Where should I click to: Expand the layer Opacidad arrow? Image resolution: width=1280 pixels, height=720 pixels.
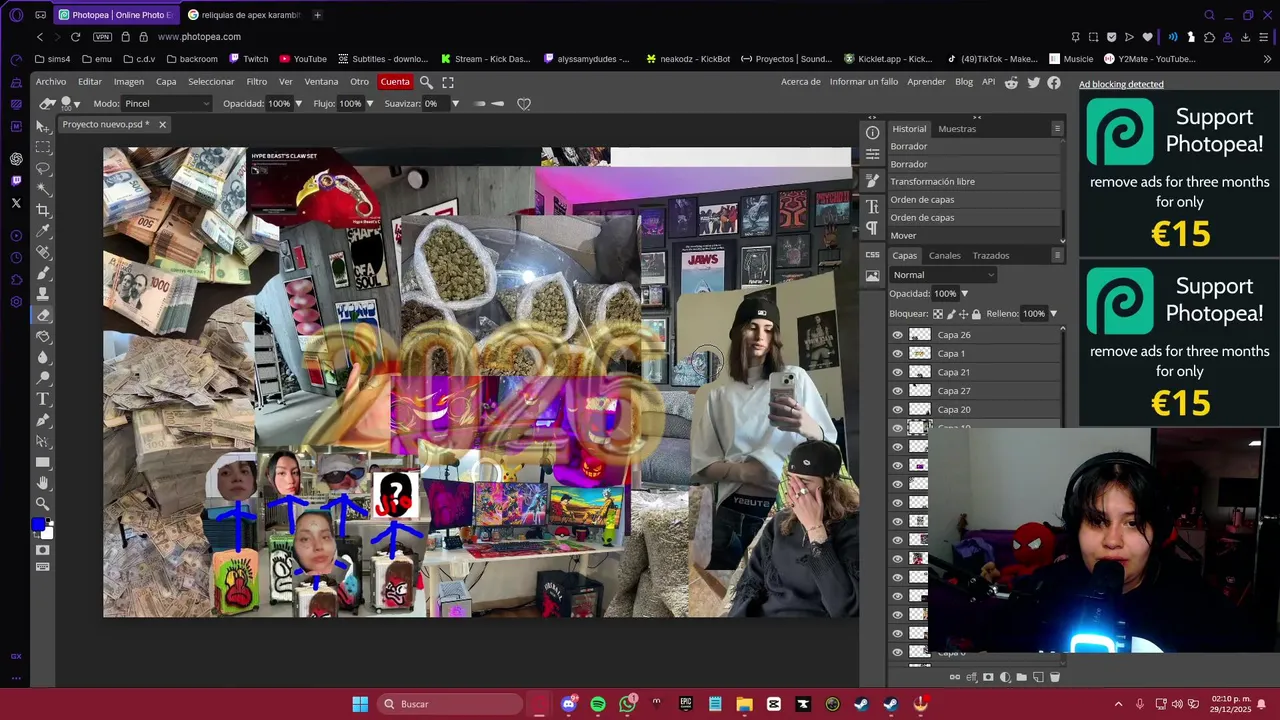pos(964,294)
